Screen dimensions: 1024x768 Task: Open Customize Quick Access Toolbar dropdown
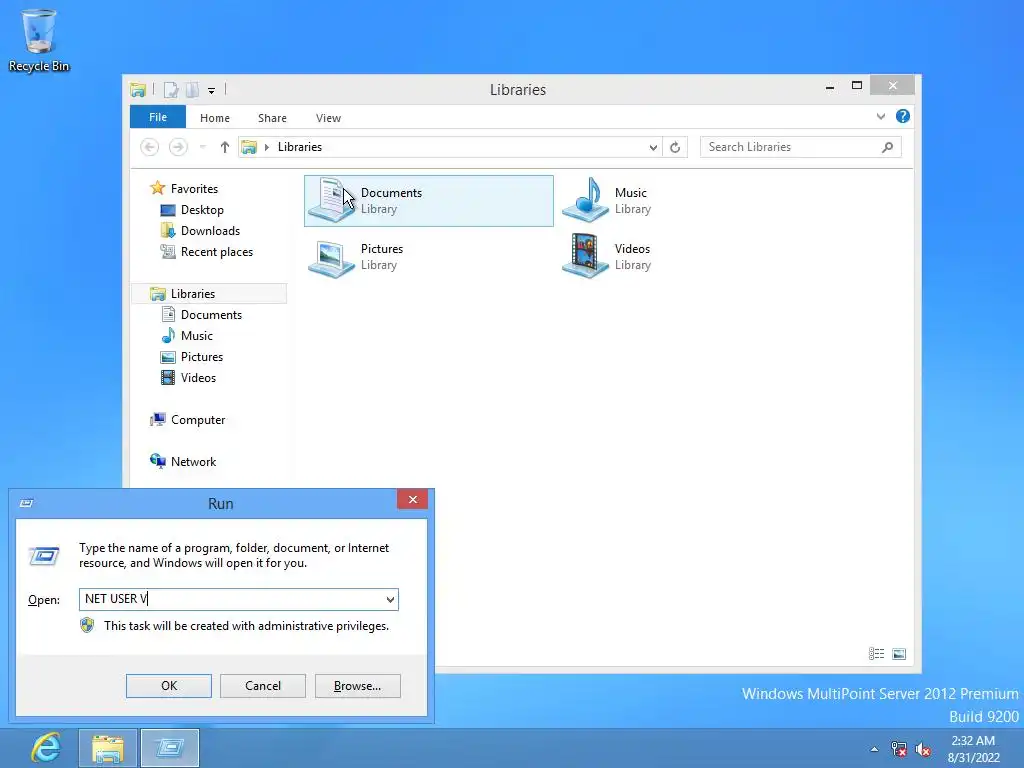[x=212, y=91]
